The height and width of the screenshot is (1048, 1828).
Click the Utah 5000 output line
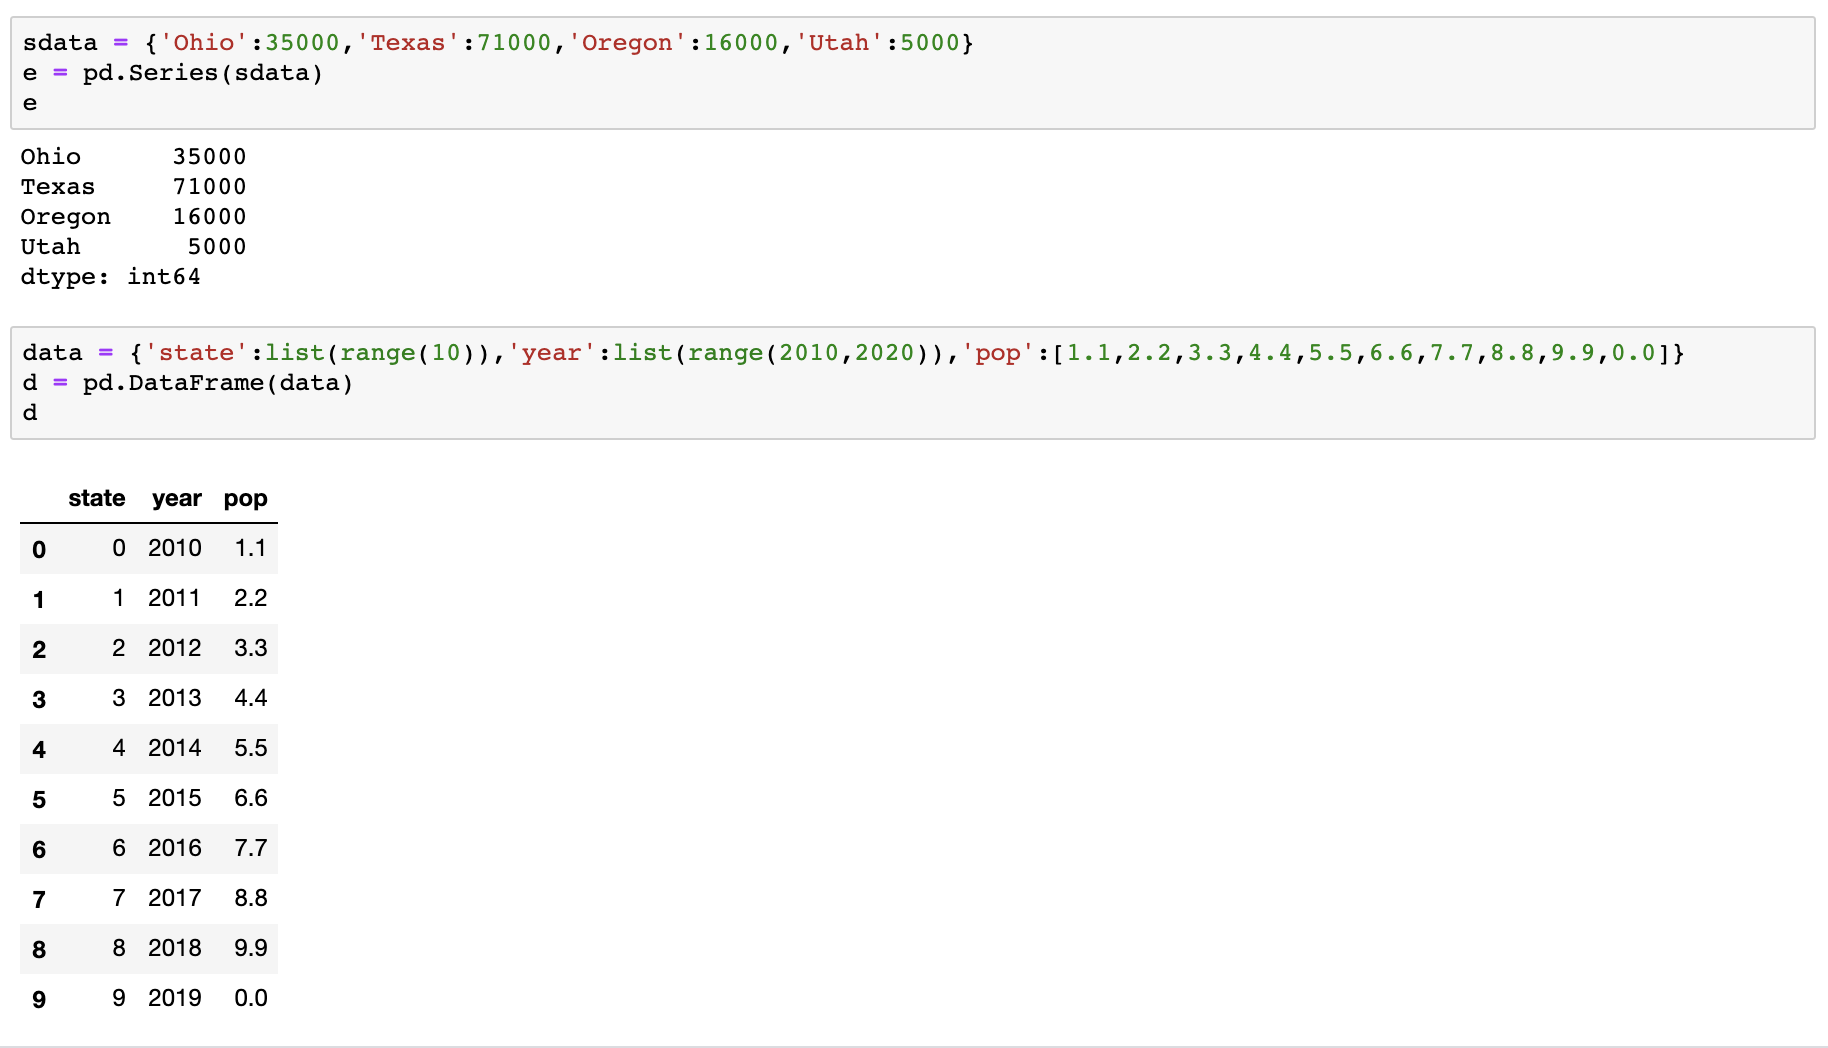point(133,247)
